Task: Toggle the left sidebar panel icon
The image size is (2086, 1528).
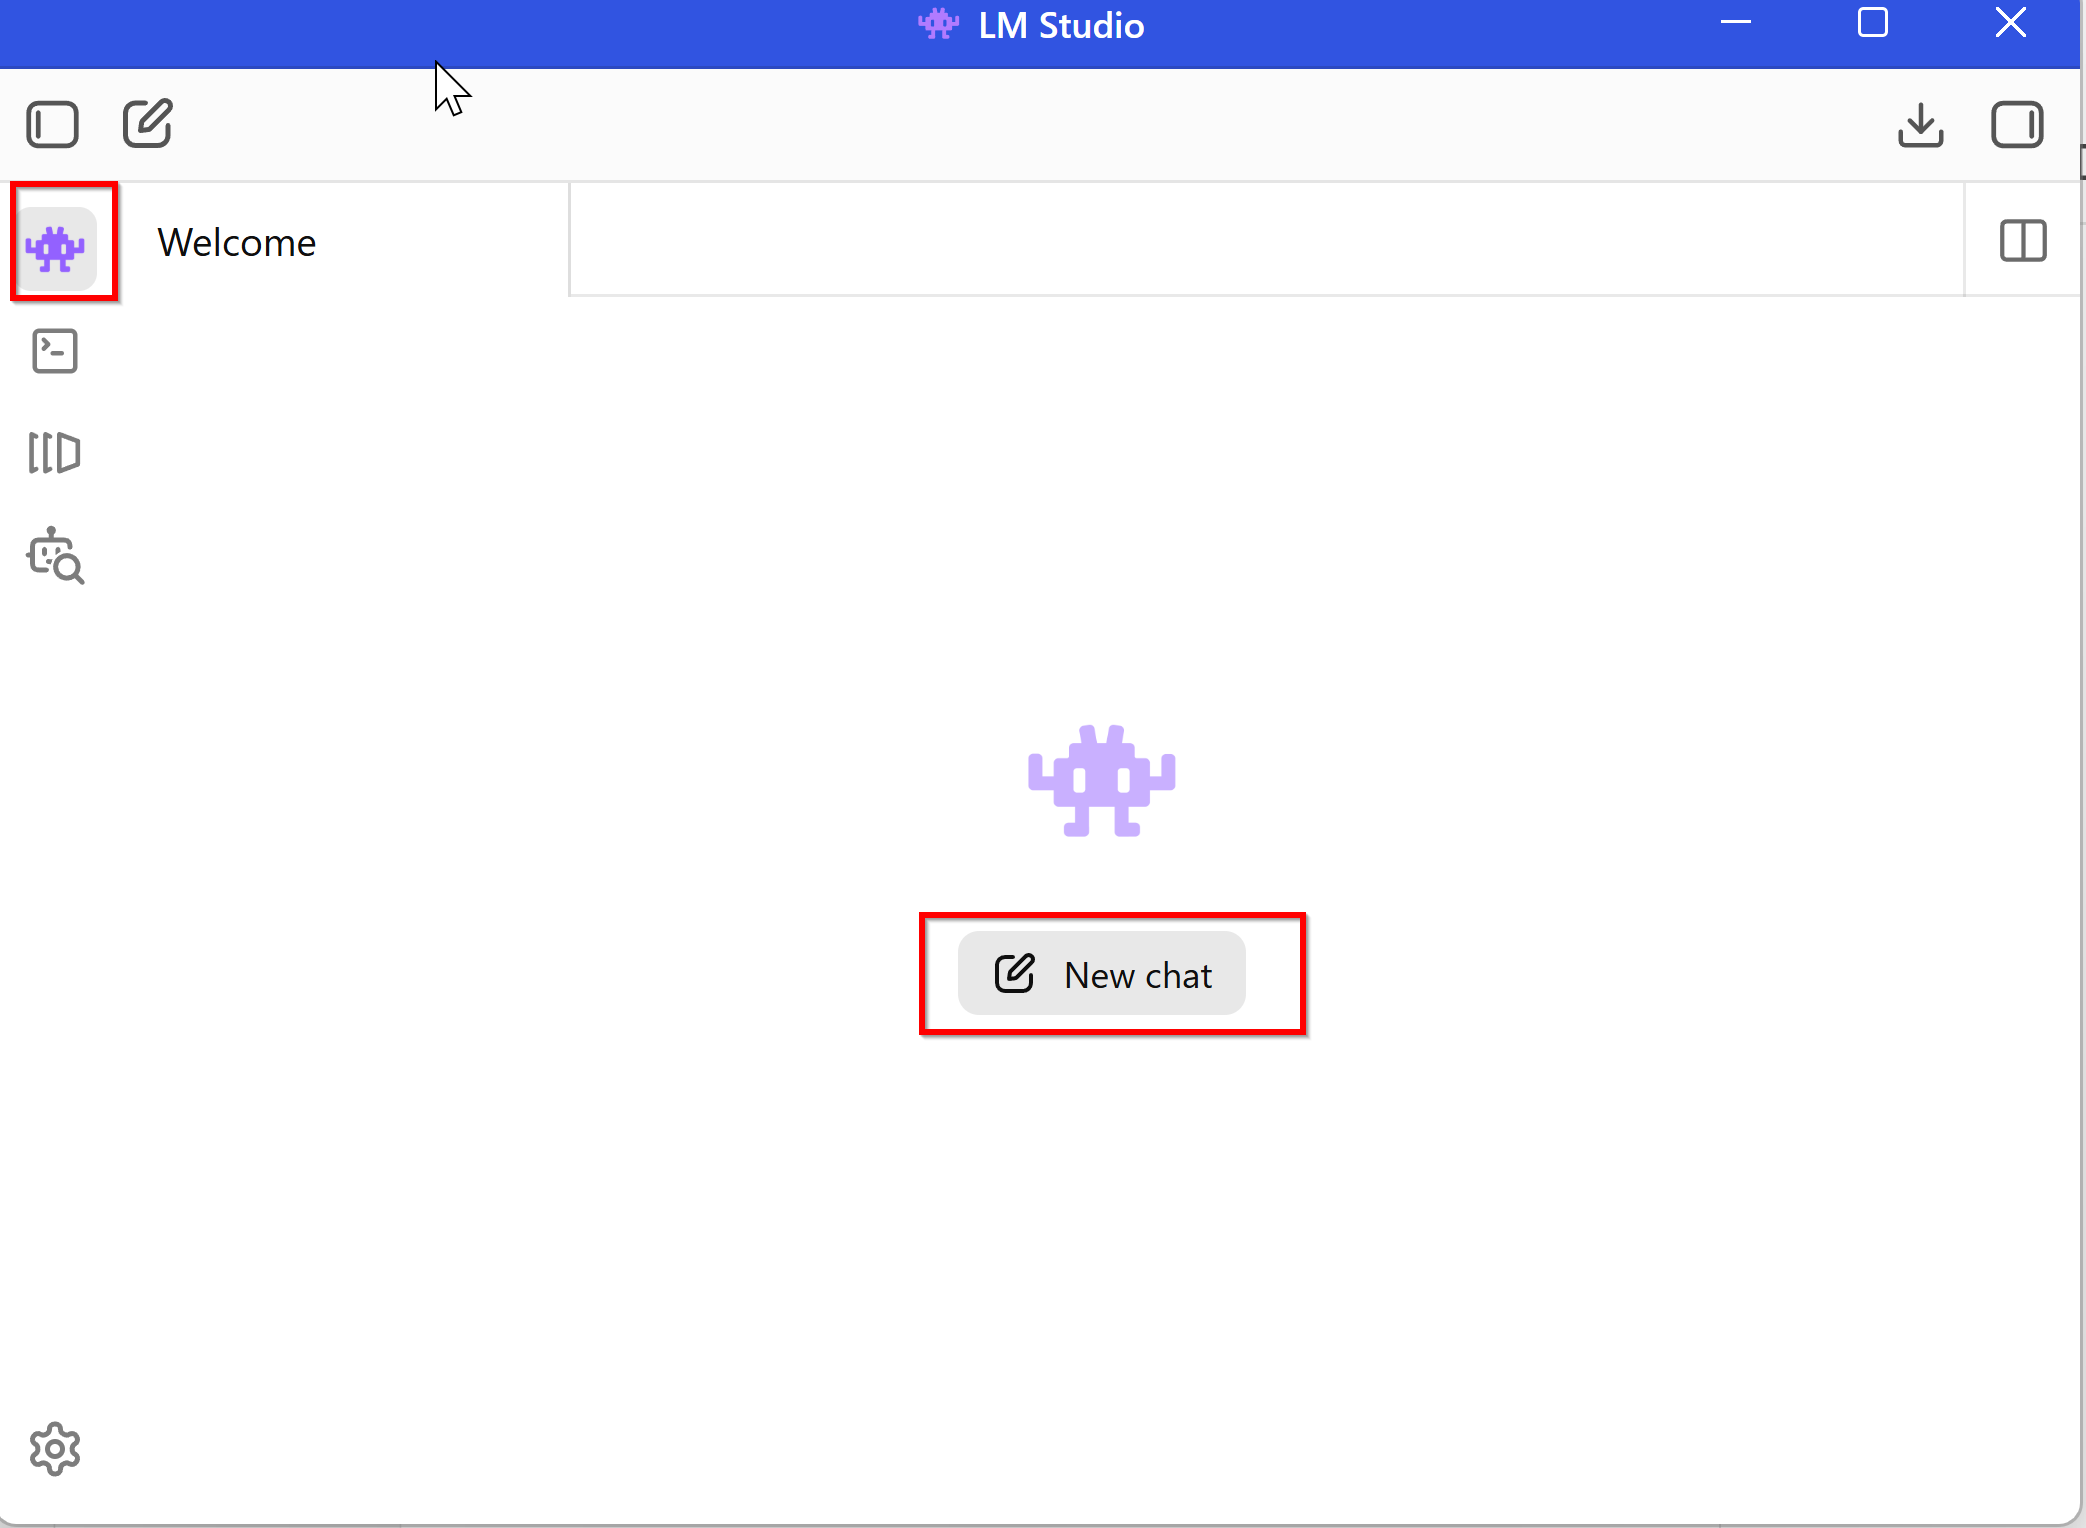Action: (x=52, y=125)
